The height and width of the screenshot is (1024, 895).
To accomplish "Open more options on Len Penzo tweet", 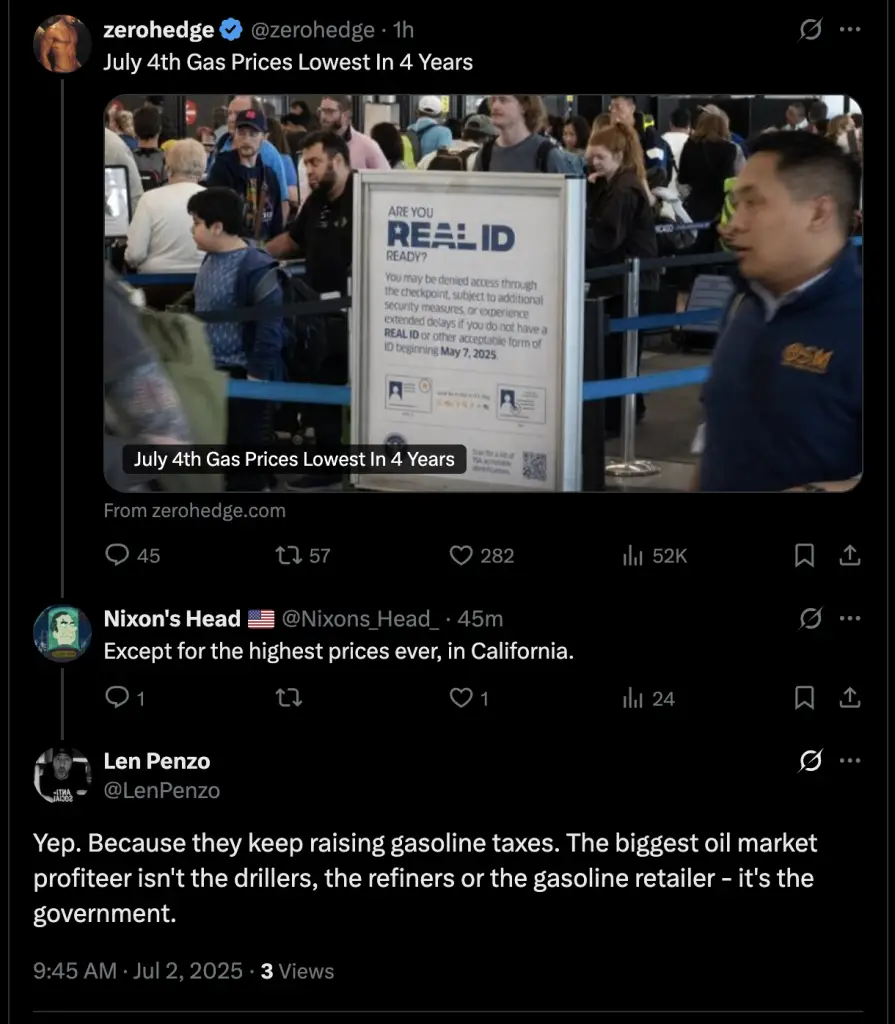I will click(850, 761).
